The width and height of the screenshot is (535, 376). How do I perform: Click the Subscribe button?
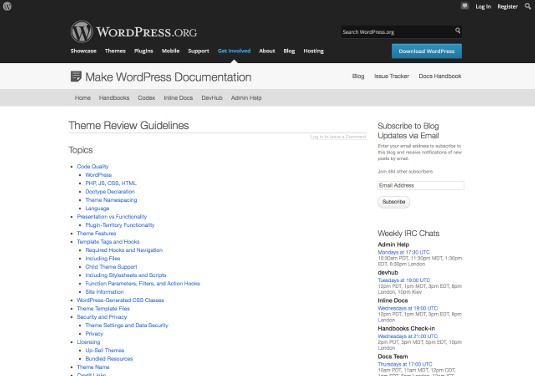[393, 202]
